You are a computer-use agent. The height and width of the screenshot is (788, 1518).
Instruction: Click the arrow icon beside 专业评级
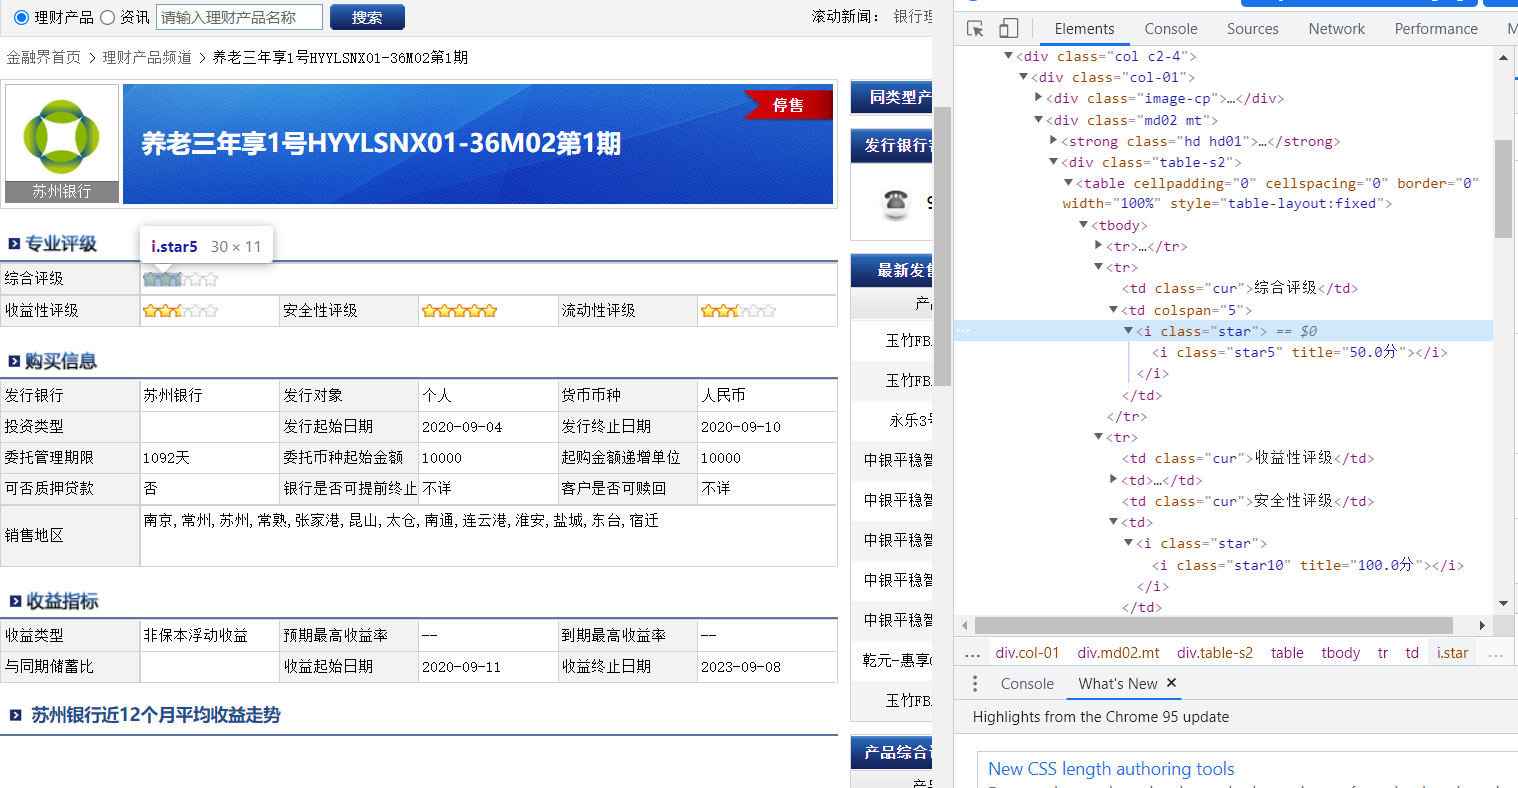coord(14,244)
